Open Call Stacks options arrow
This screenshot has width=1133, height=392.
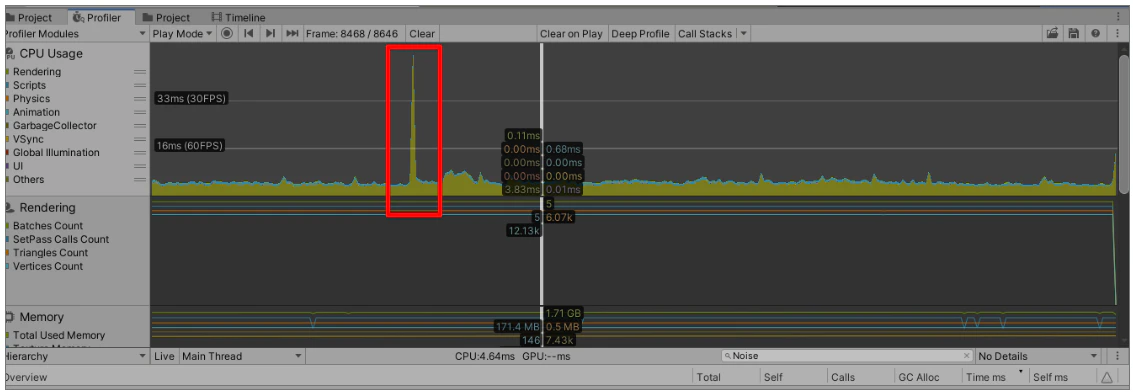tap(744, 33)
